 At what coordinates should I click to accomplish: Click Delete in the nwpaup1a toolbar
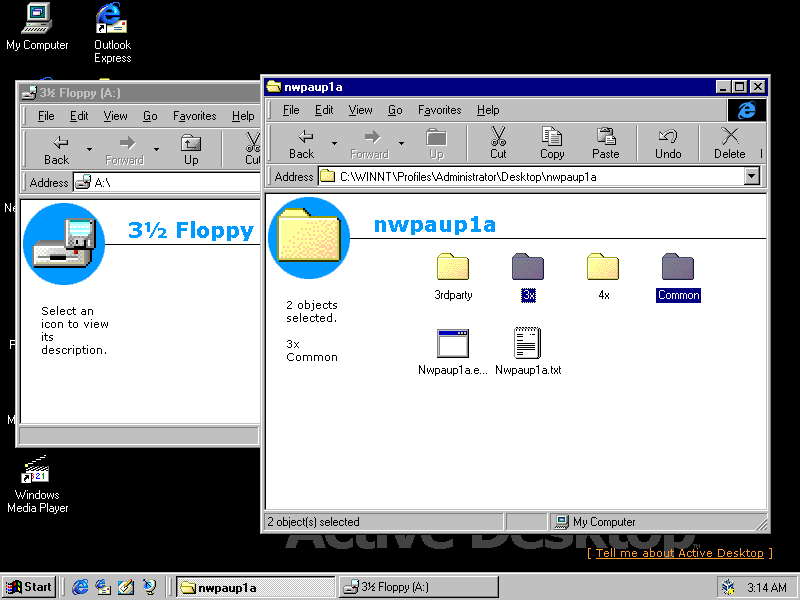point(730,143)
